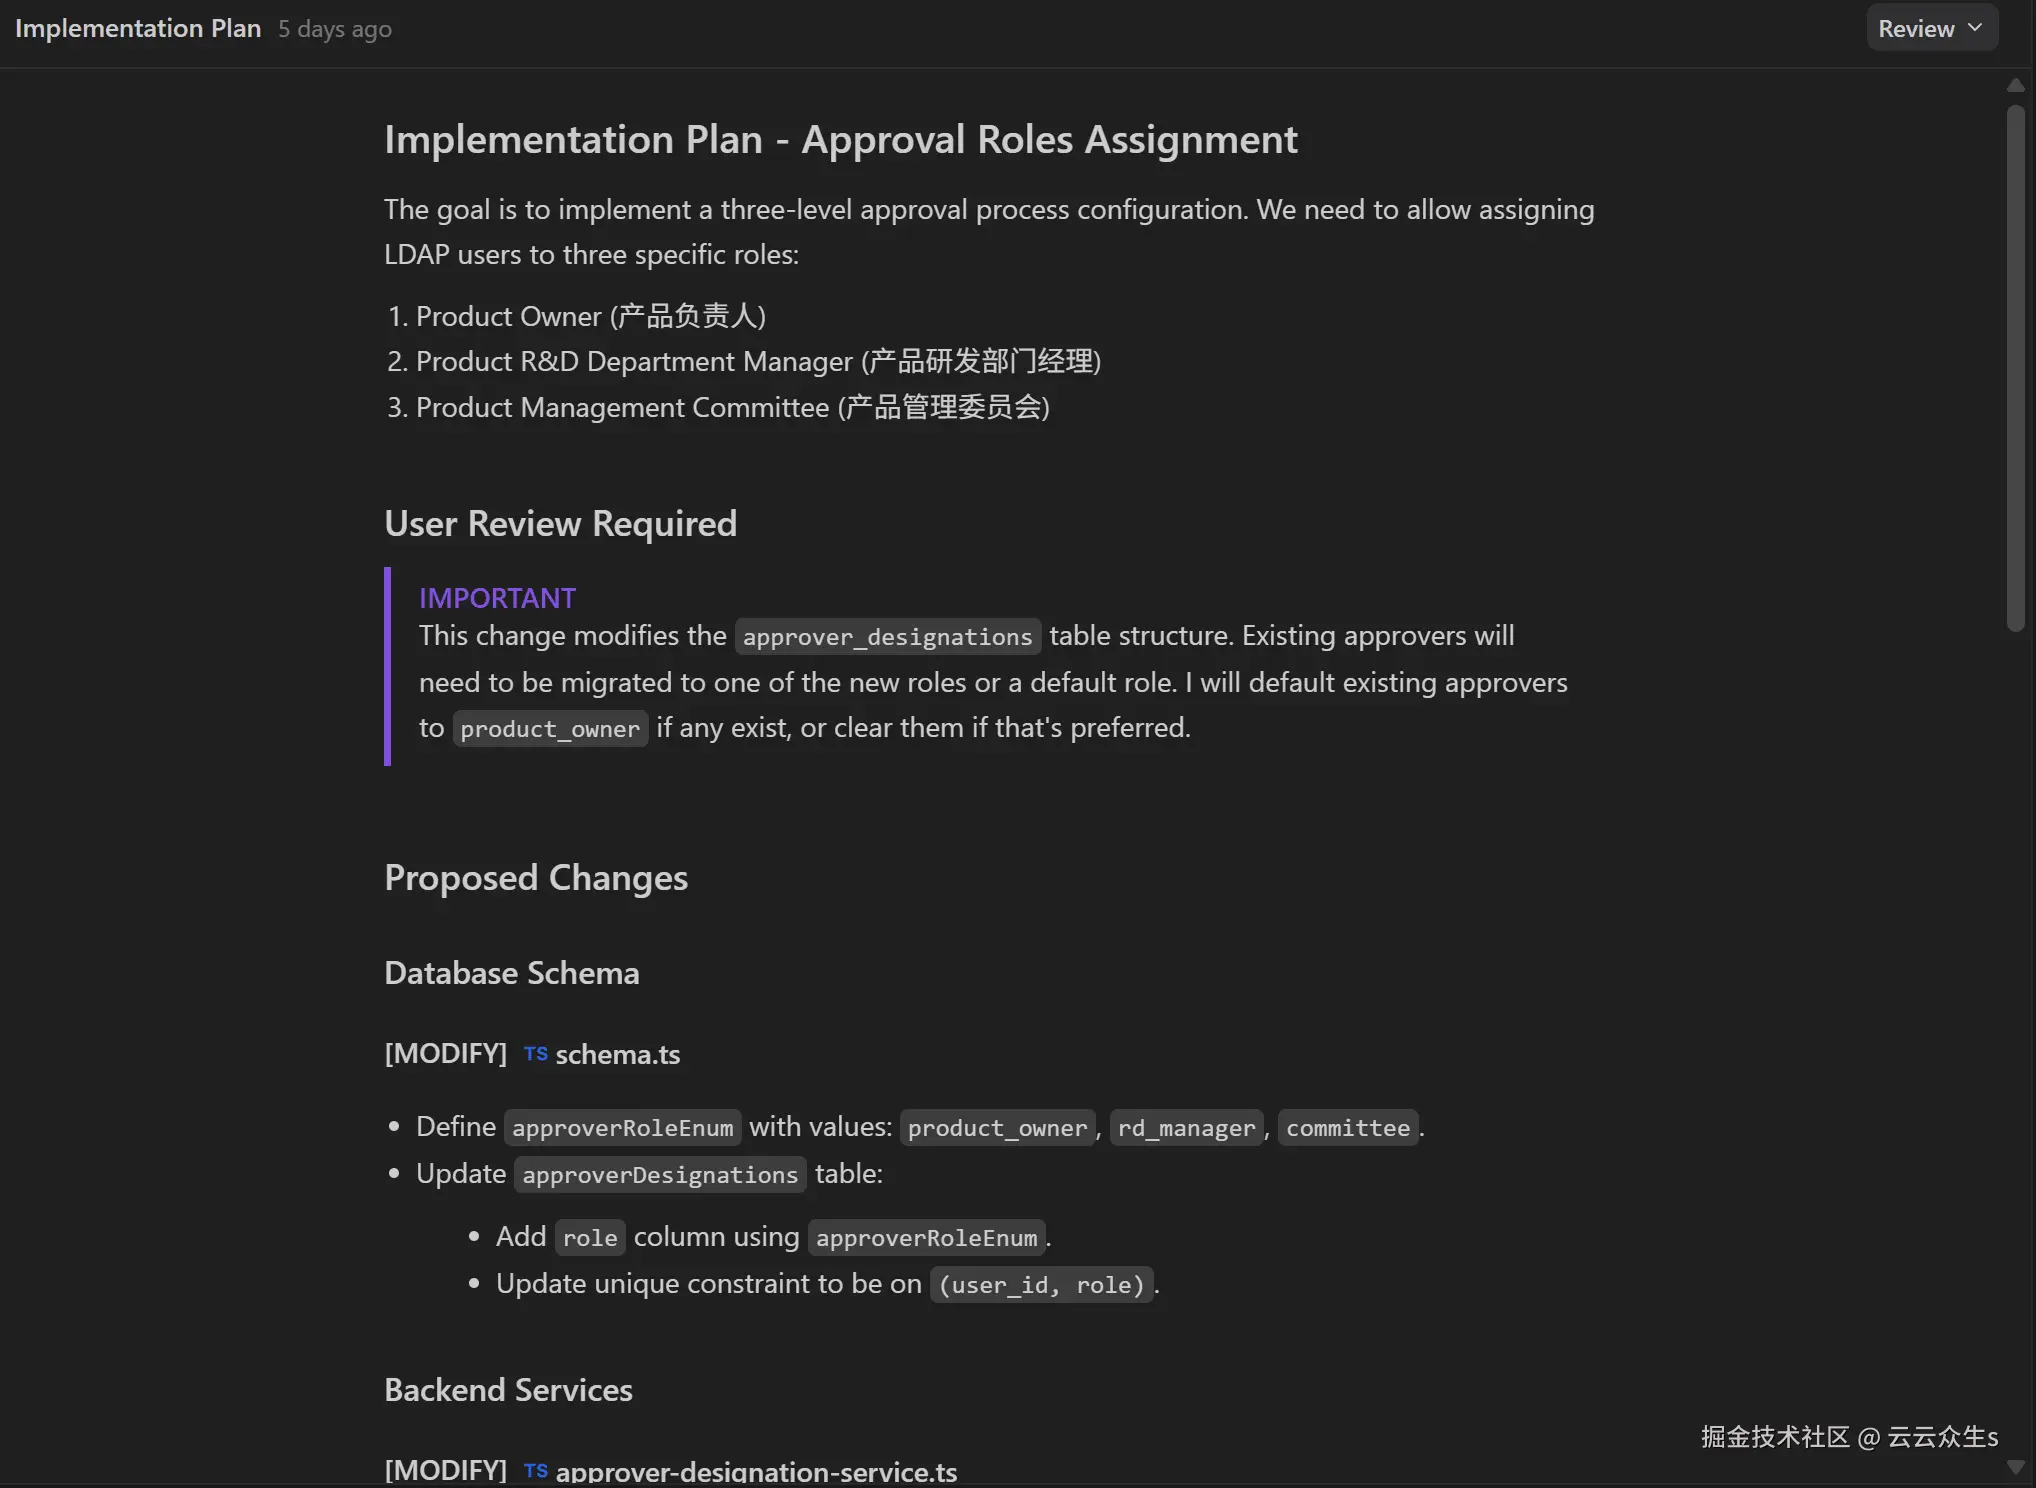Image resolution: width=2036 pixels, height=1488 pixels.
Task: Click the Backend Services heading
Action: click(508, 1390)
